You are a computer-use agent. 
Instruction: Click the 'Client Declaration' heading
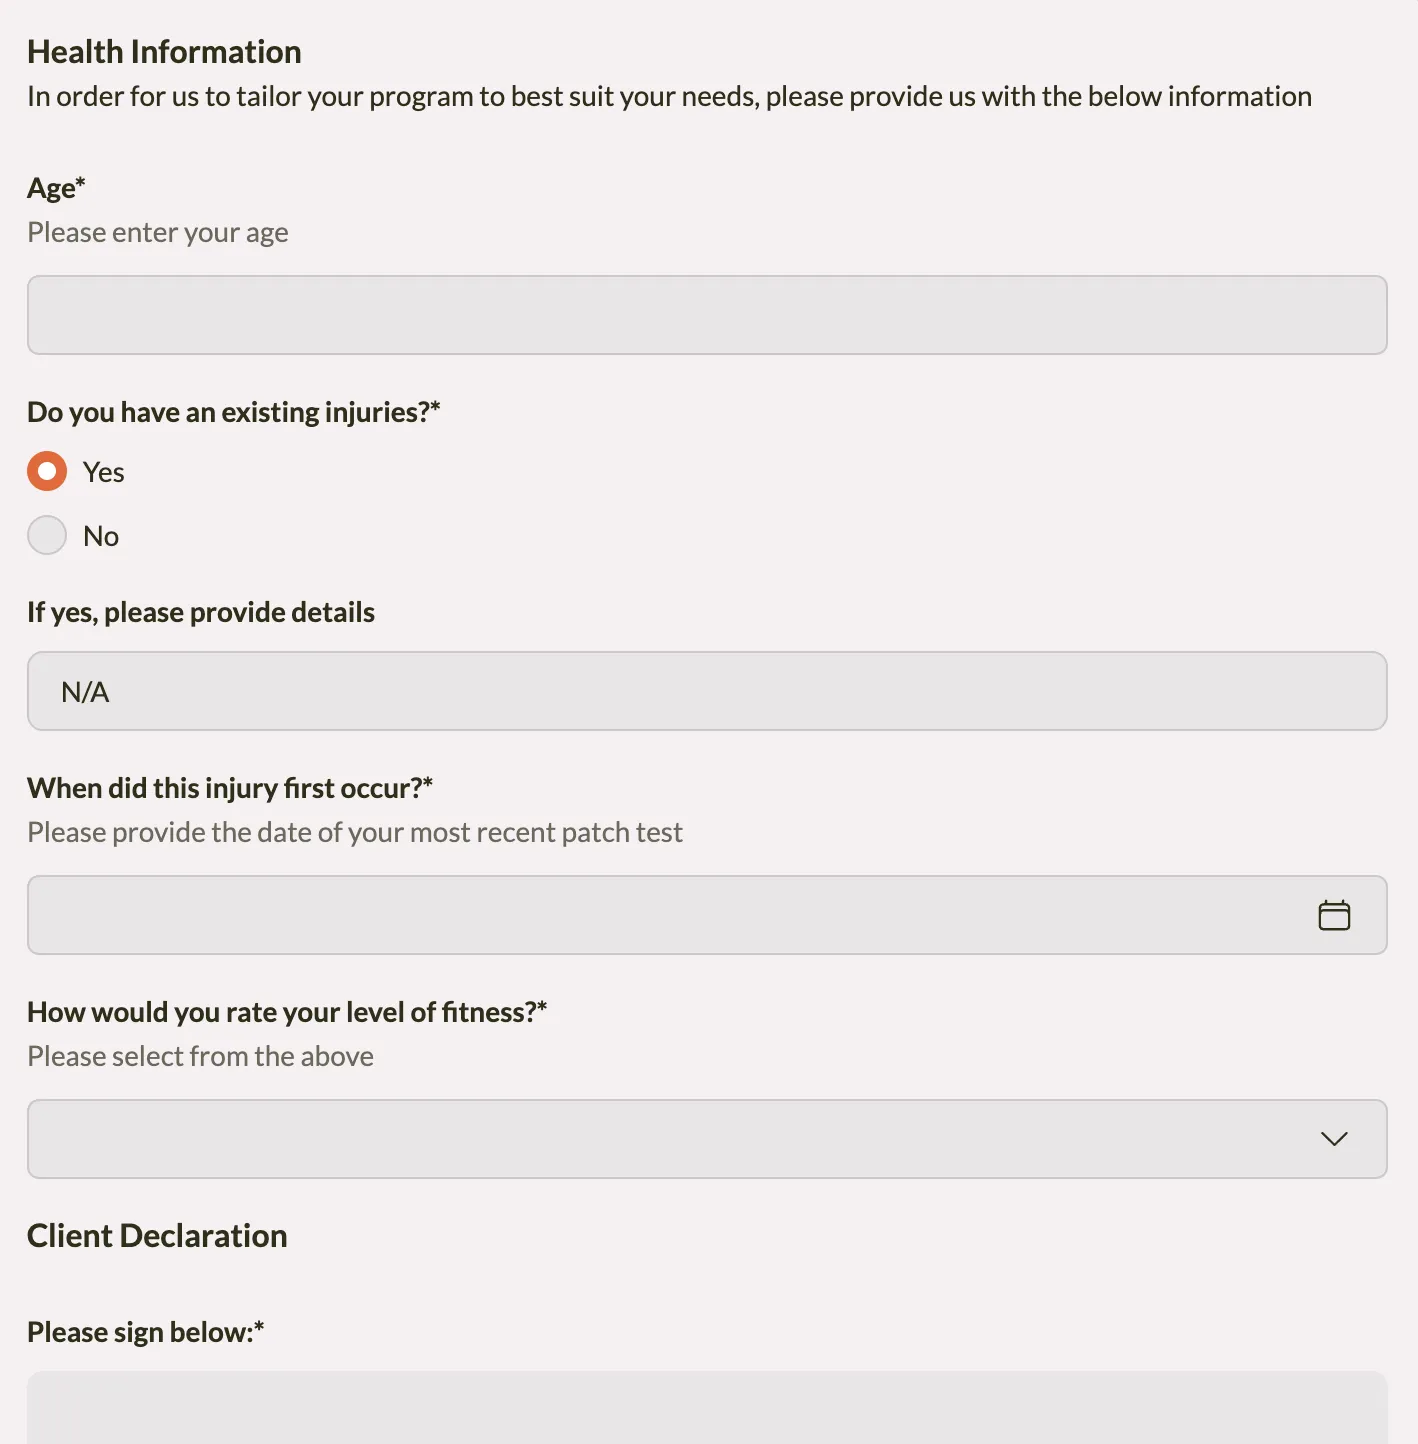(x=157, y=1235)
